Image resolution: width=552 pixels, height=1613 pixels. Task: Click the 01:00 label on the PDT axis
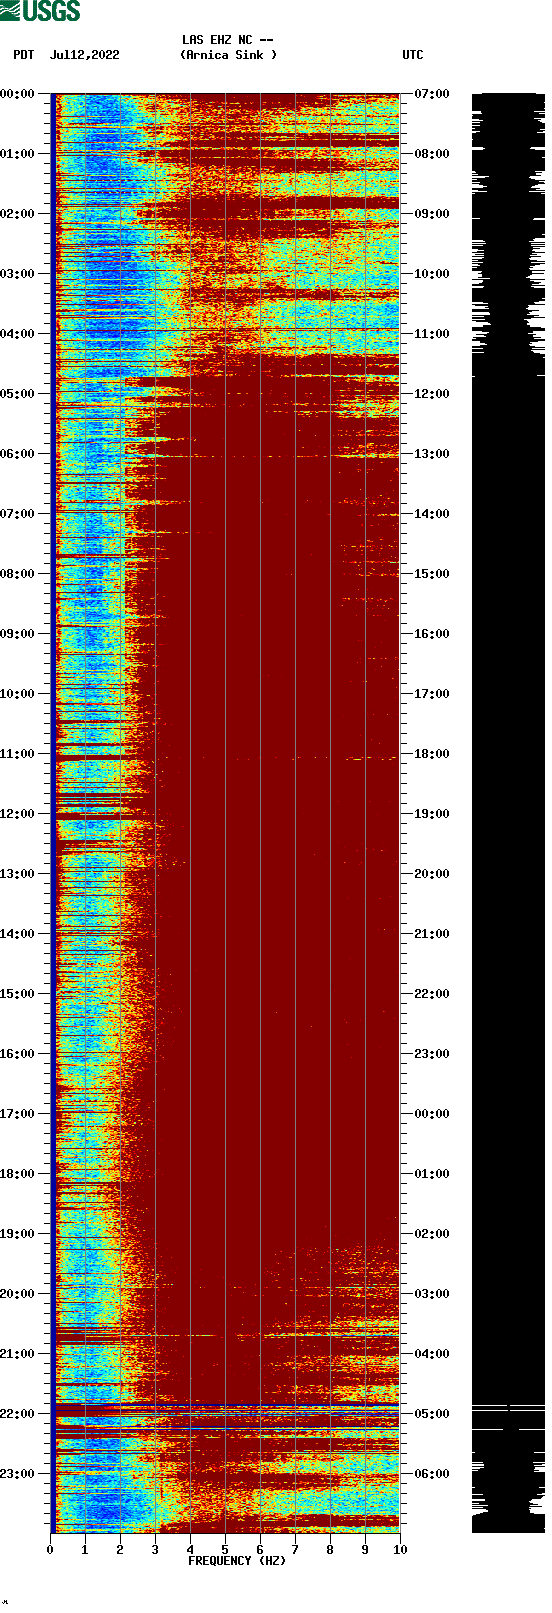18,154
